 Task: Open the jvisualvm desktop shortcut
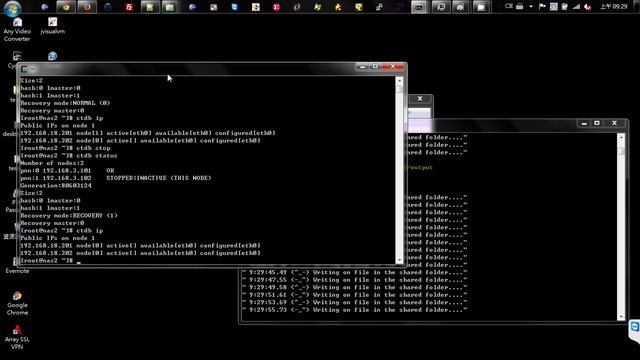pyautogui.click(x=53, y=26)
